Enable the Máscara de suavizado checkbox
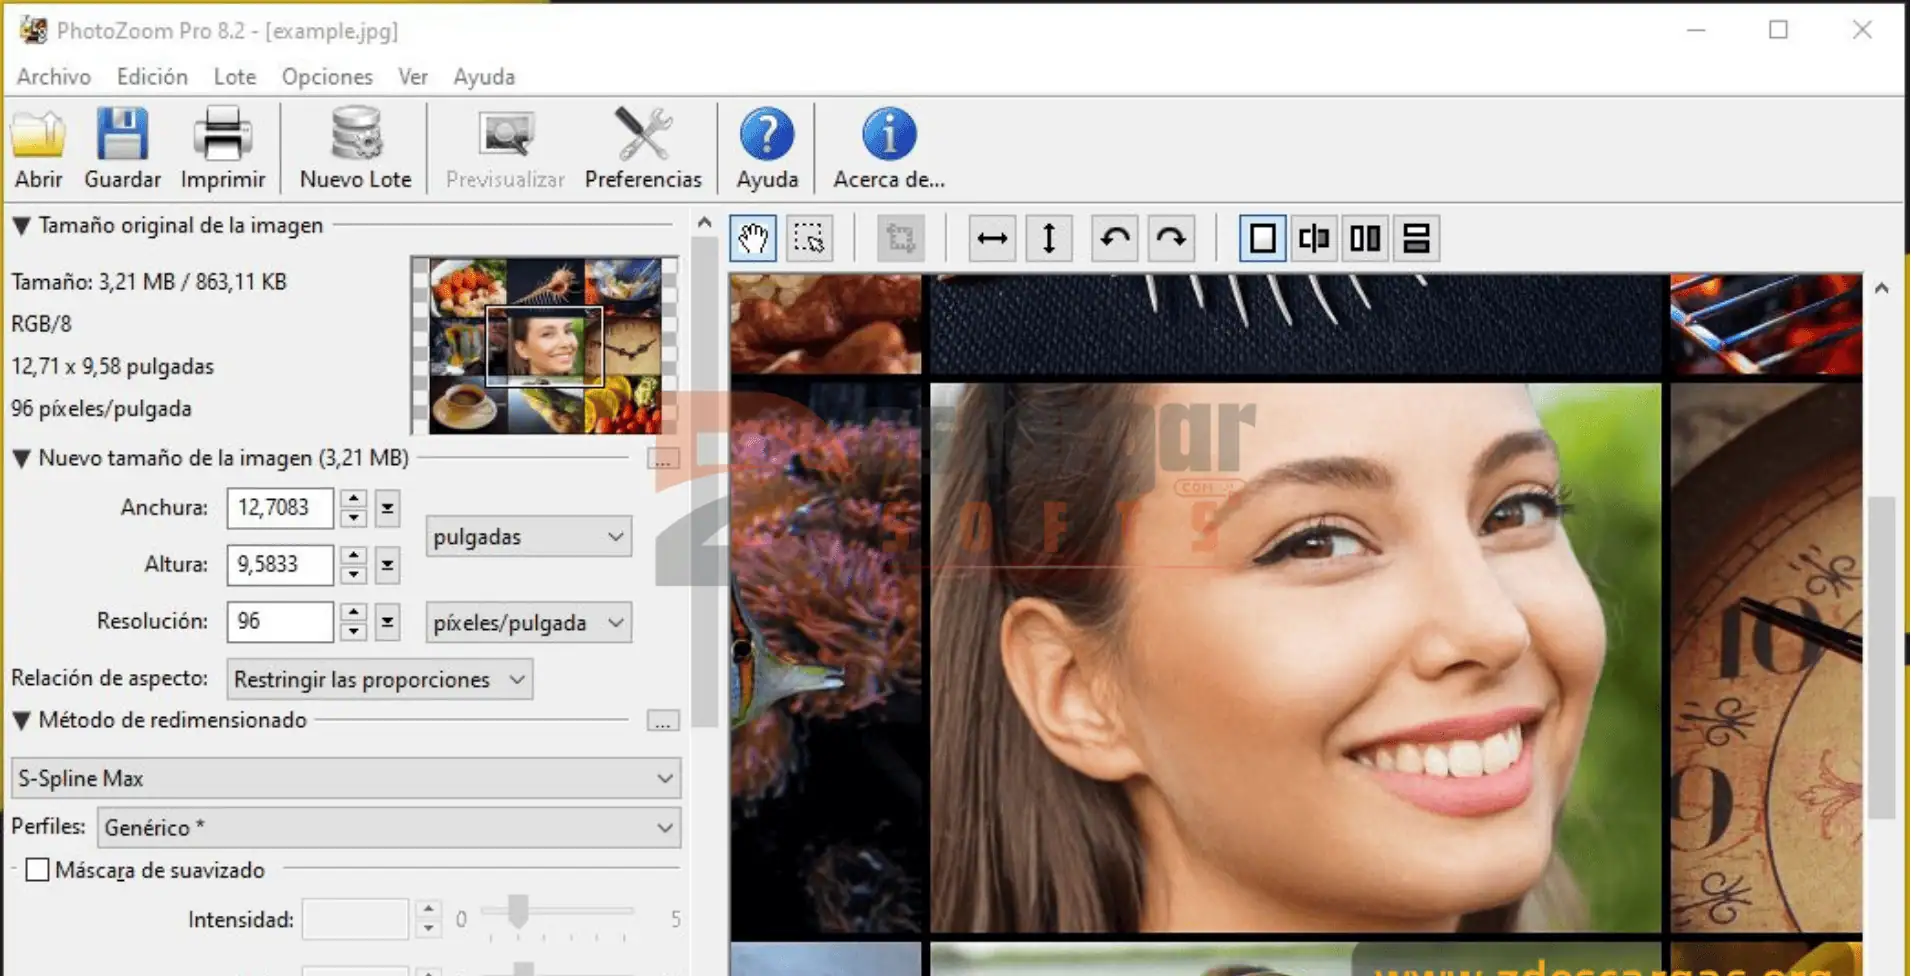 pos(37,870)
